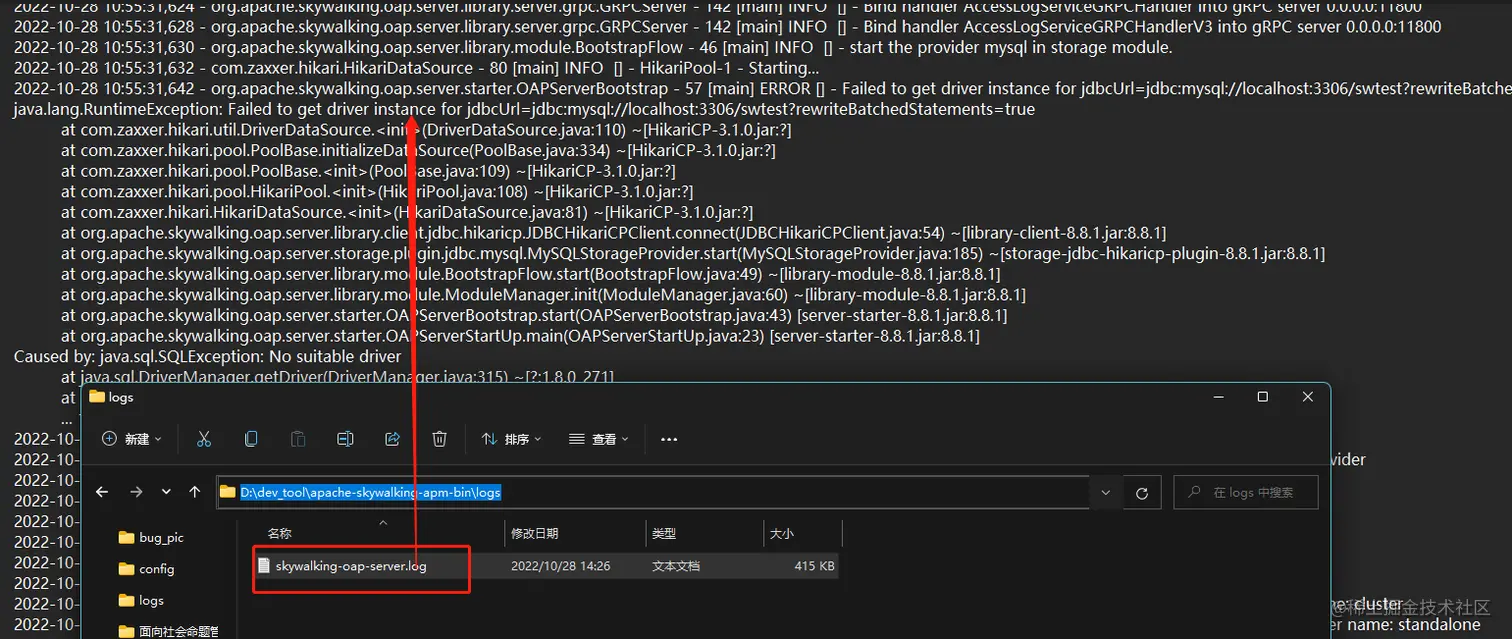Go back with the left arrow button
Screen dimensions: 1512x639
[102, 492]
